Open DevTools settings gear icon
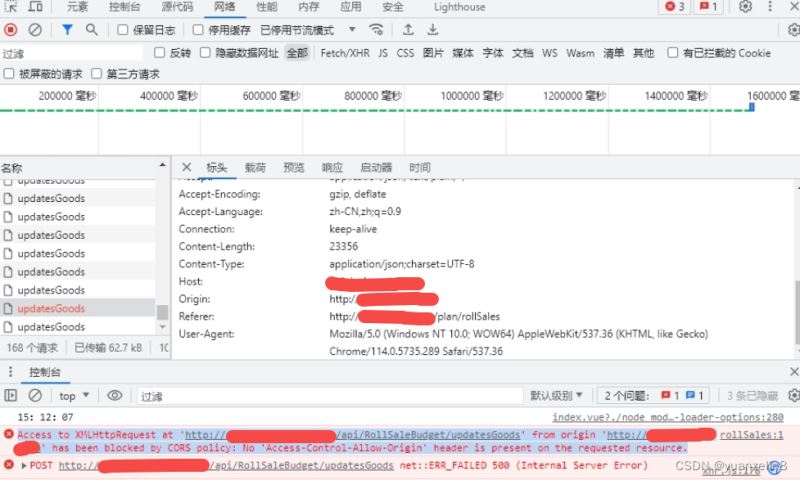 tap(745, 7)
